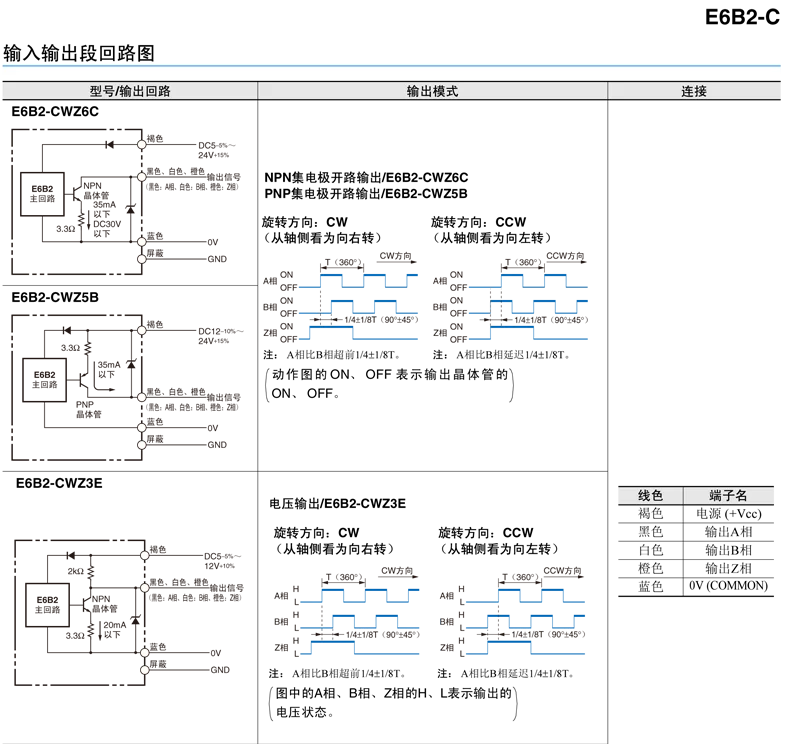Click the E6B2 主回路 box in CWZ5B circuit
The width and height of the screenshot is (790, 744).
coord(44,380)
